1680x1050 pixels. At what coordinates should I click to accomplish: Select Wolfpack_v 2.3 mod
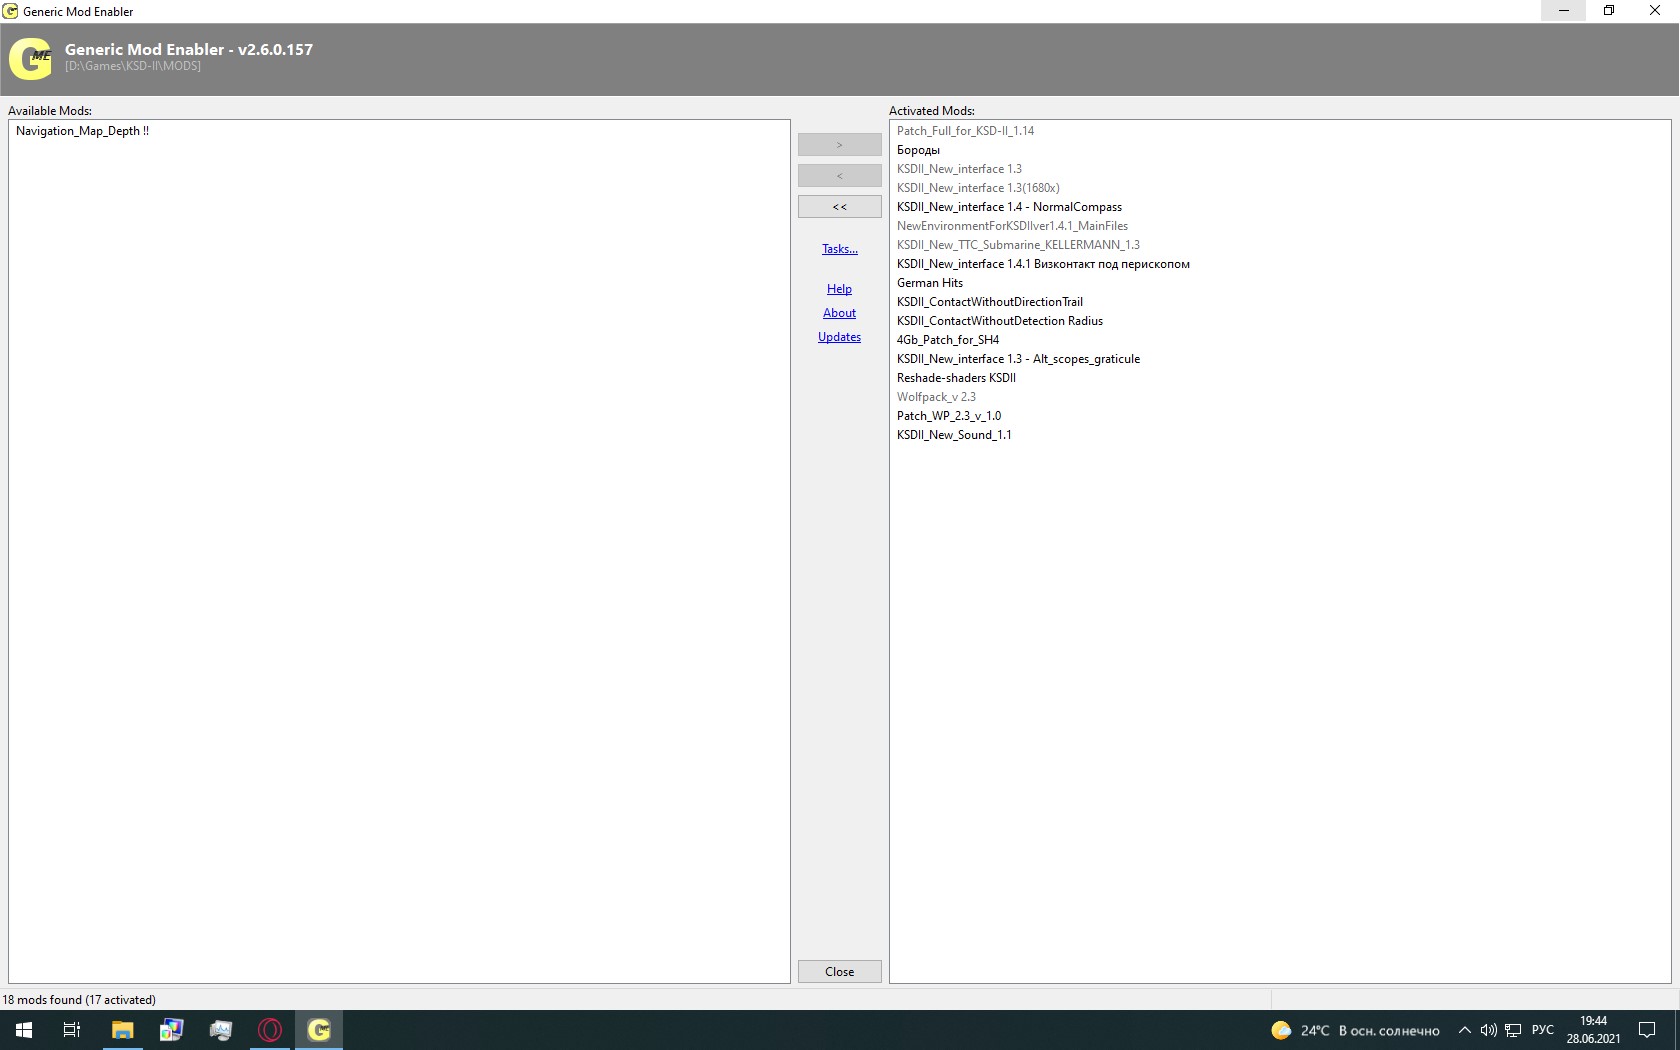click(936, 397)
